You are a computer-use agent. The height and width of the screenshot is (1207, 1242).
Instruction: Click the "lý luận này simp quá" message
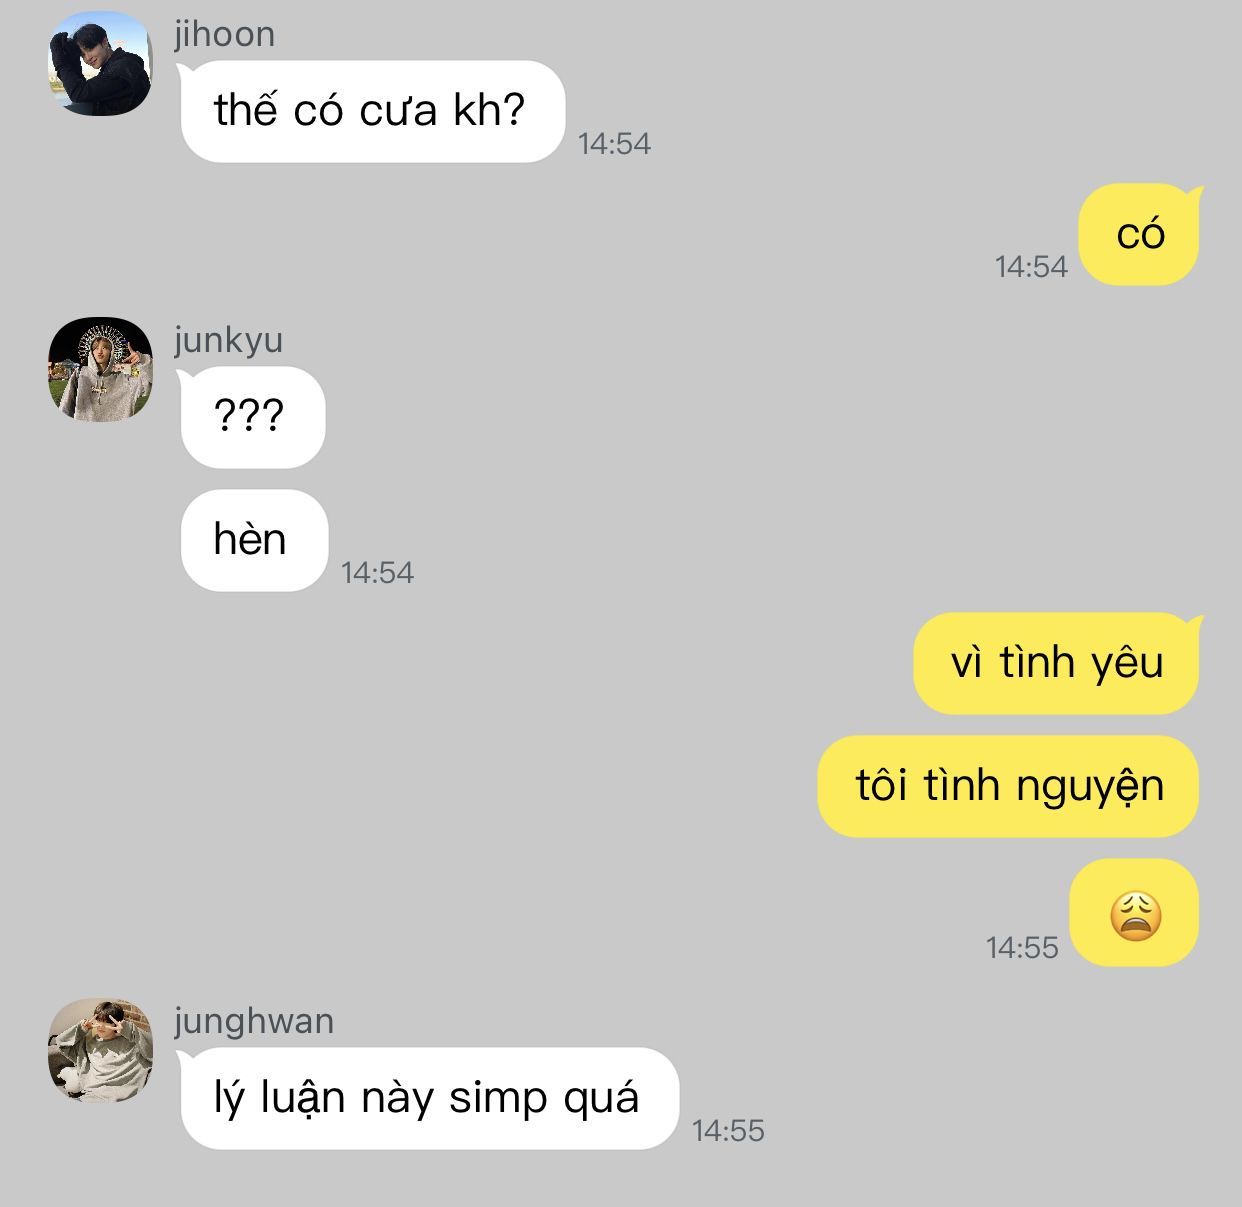429,1098
